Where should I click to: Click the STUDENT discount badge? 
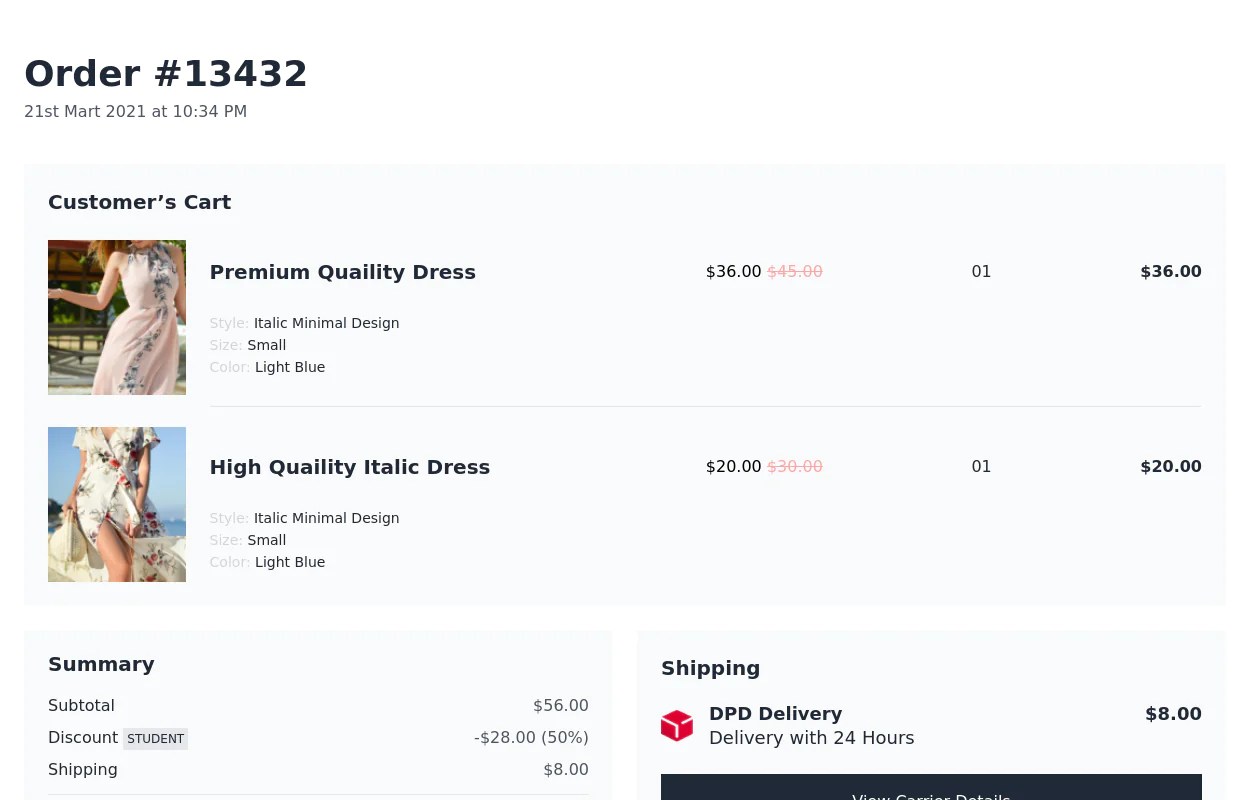tap(155, 739)
